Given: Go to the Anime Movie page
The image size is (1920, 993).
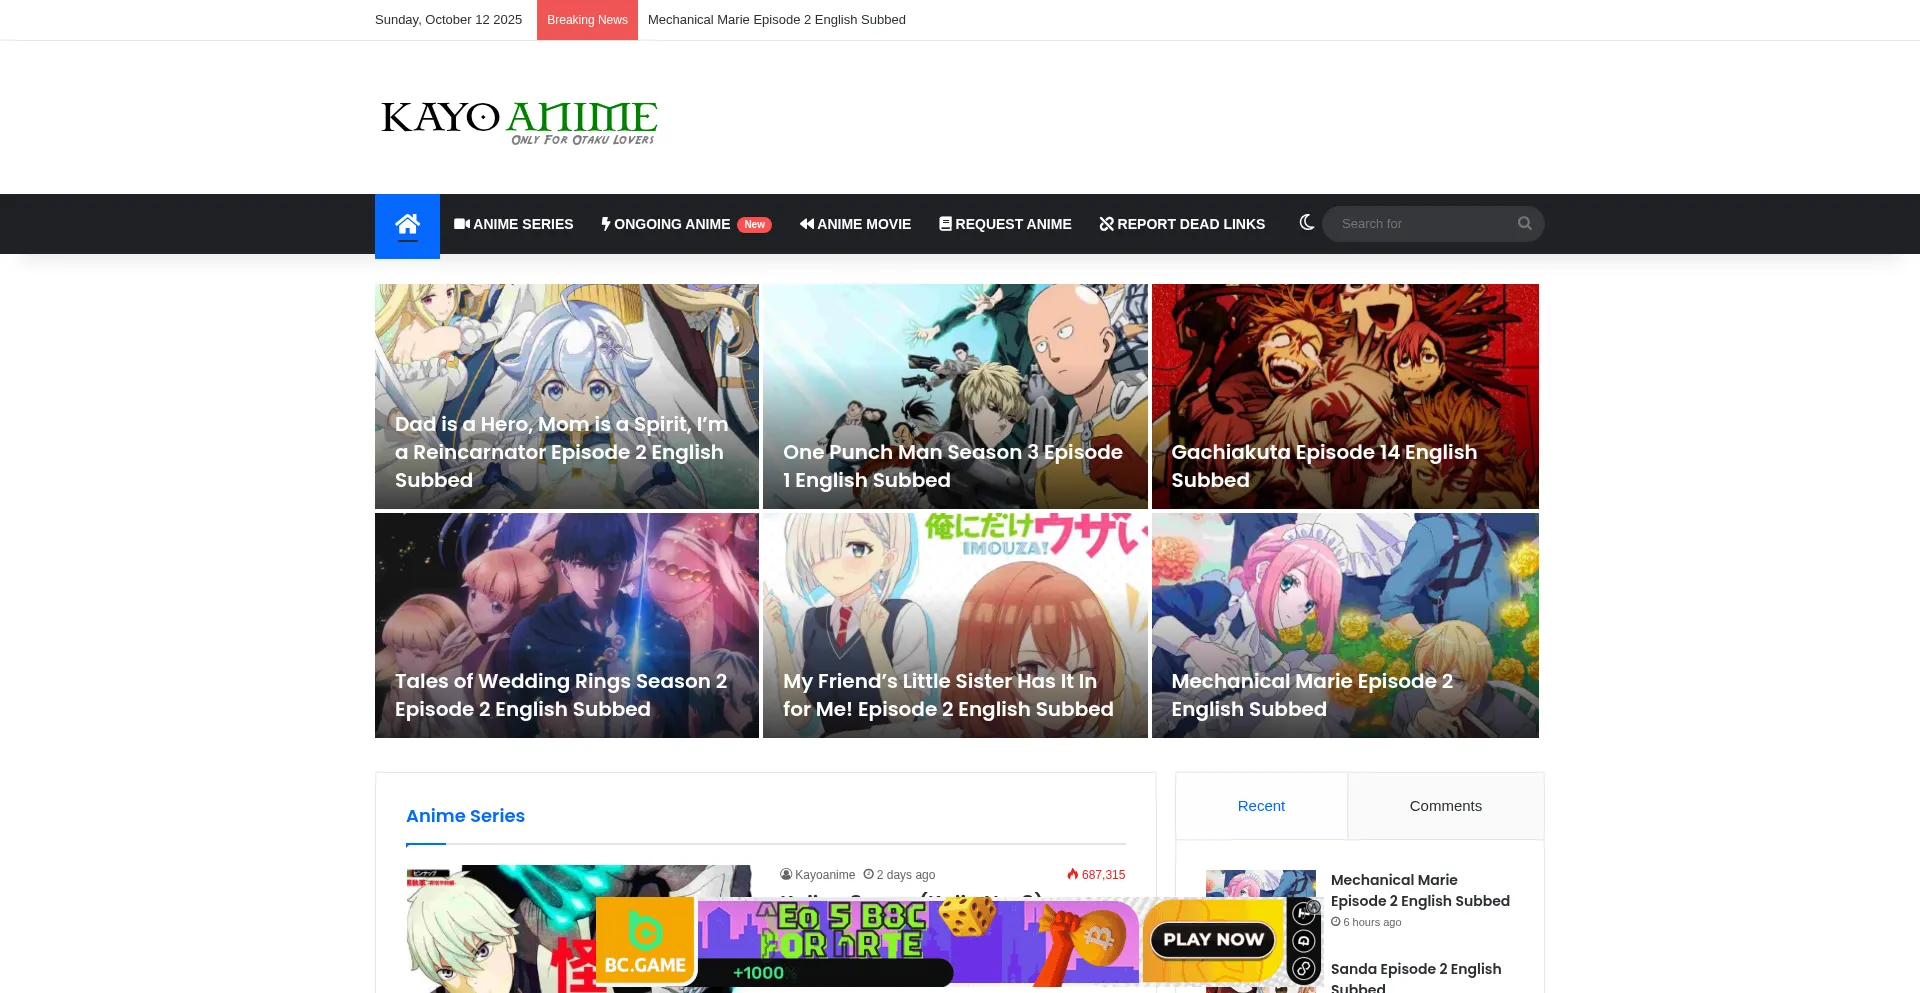Looking at the screenshot, I should pyautogui.click(x=855, y=224).
